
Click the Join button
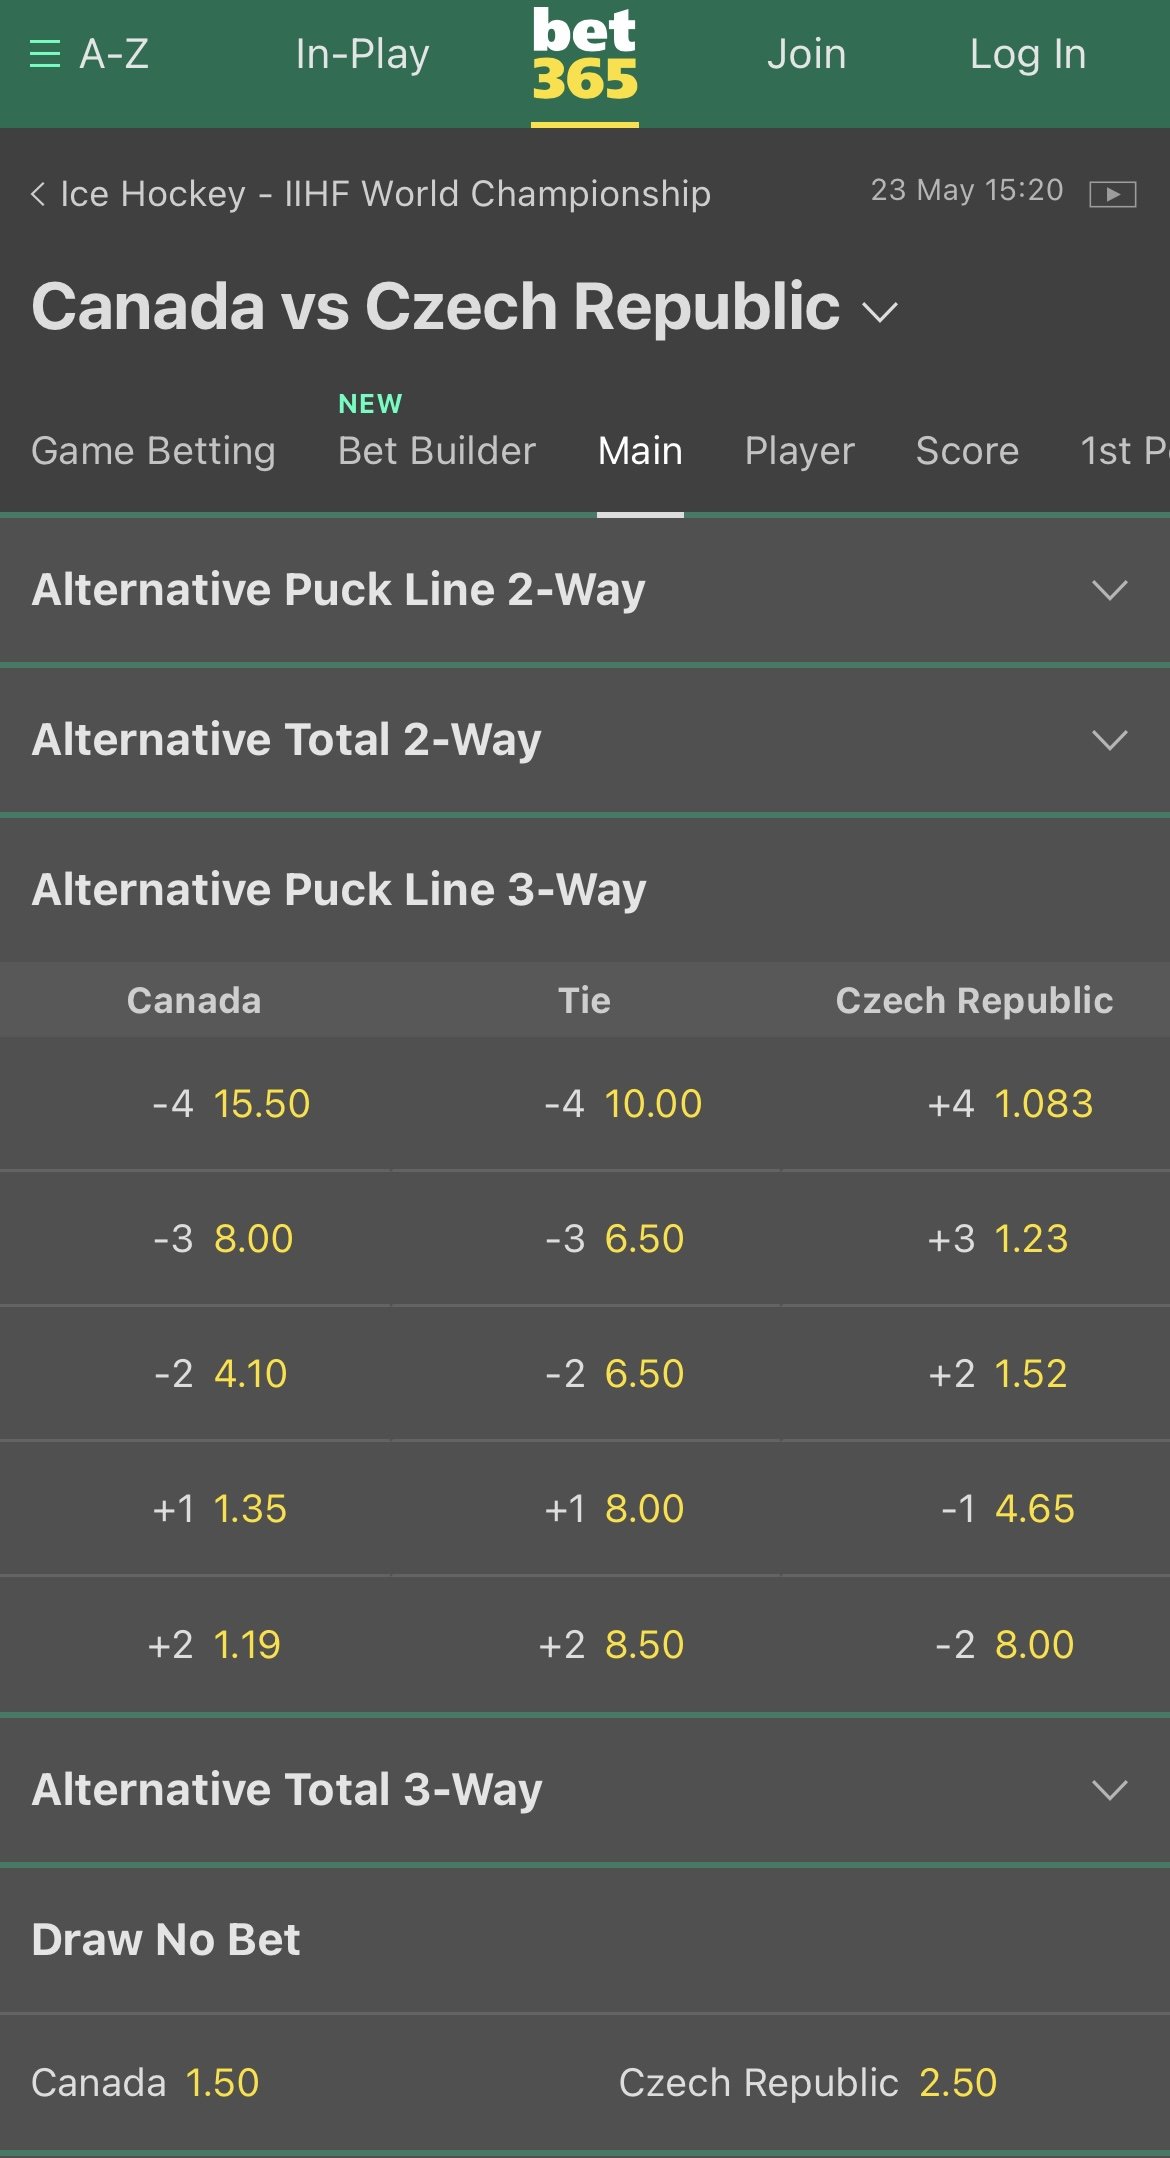(807, 54)
